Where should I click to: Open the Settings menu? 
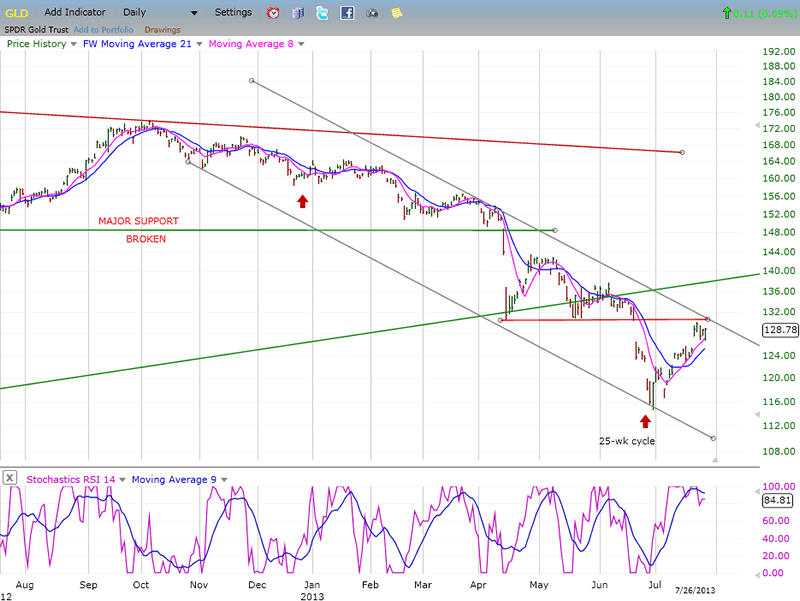(x=238, y=13)
